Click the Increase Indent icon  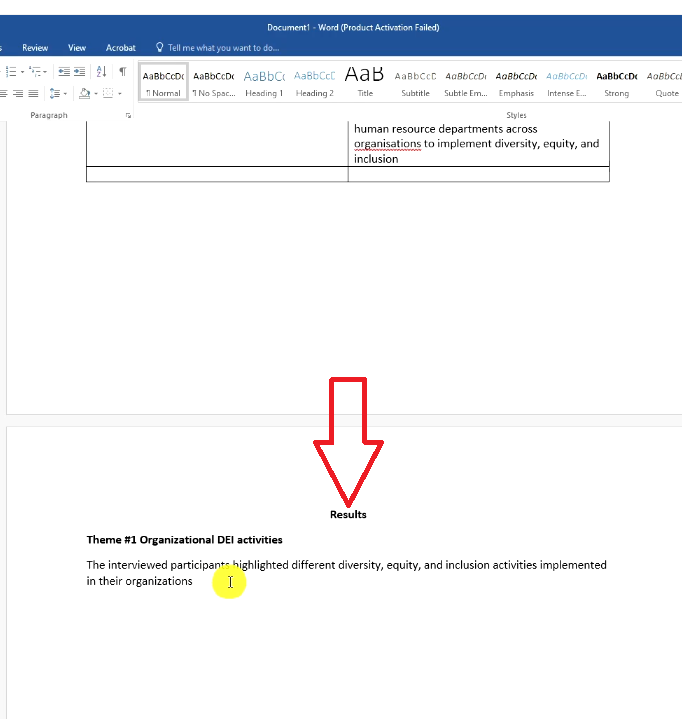pyautogui.click(x=79, y=72)
